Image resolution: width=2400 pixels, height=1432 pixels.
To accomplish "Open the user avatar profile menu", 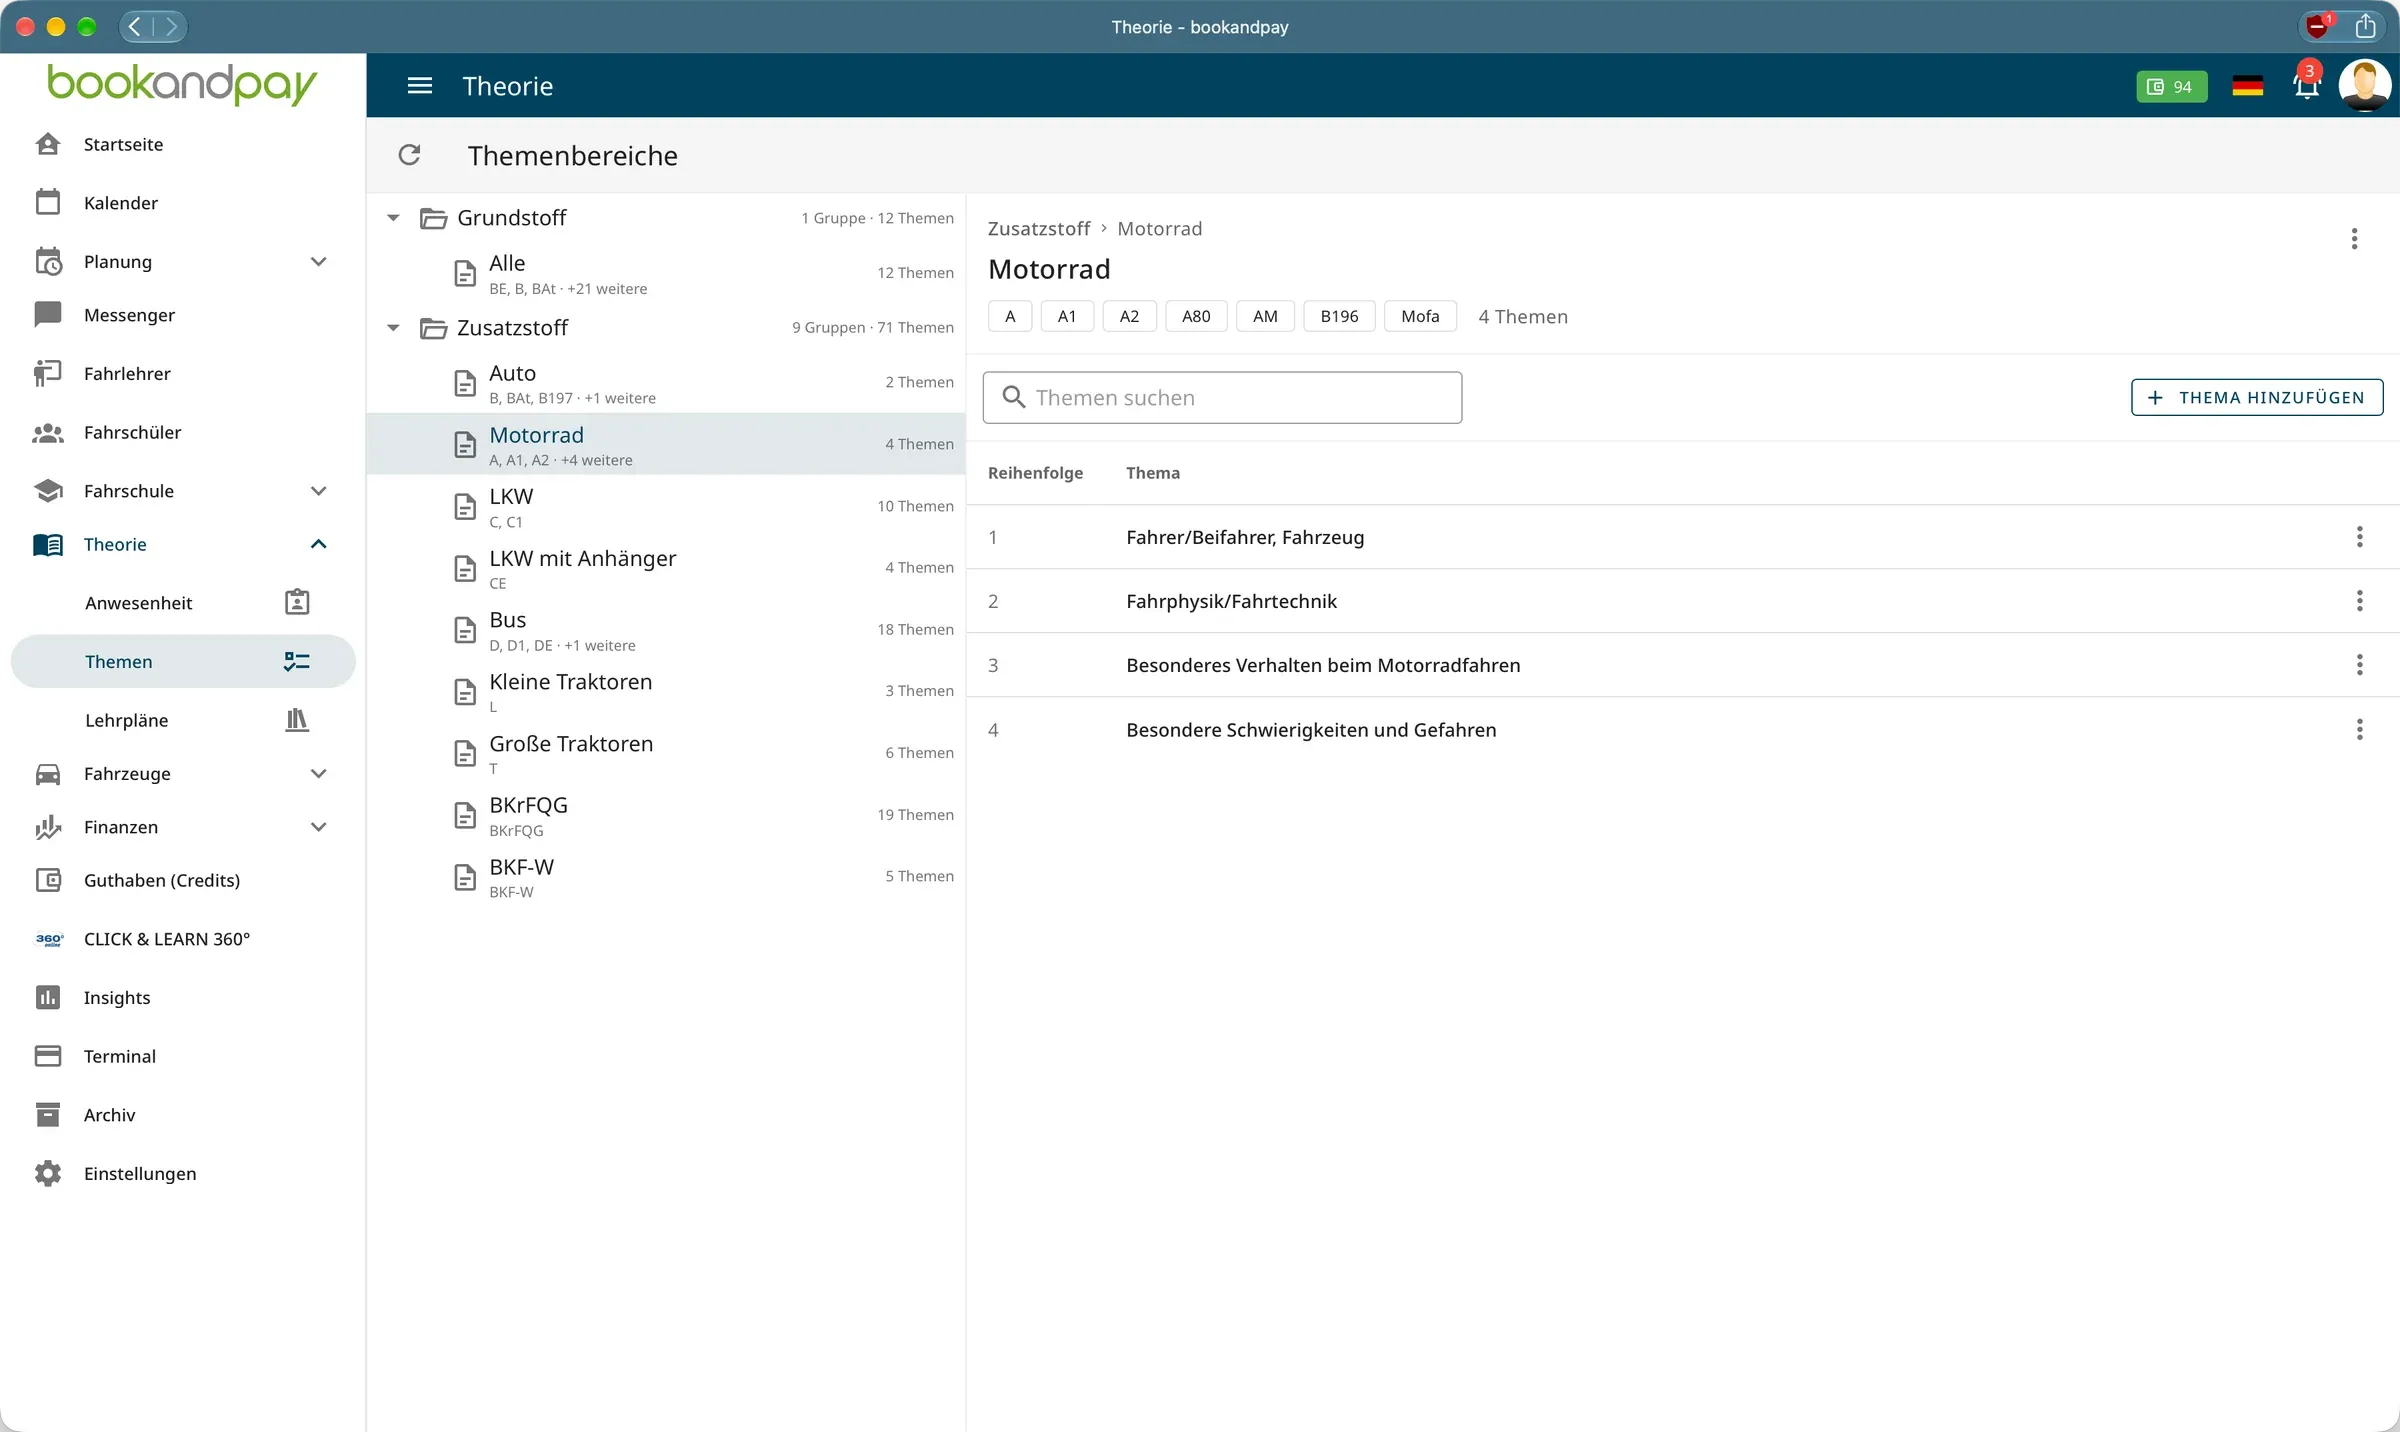I will coord(2364,86).
